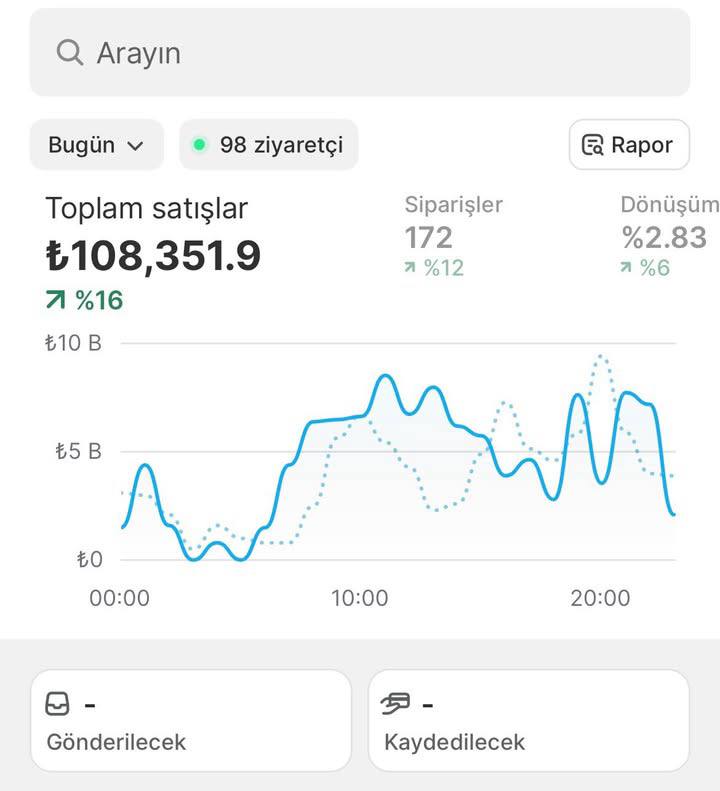Click the report icon inside Rapor button
The width and height of the screenshot is (720, 791).
[593, 145]
